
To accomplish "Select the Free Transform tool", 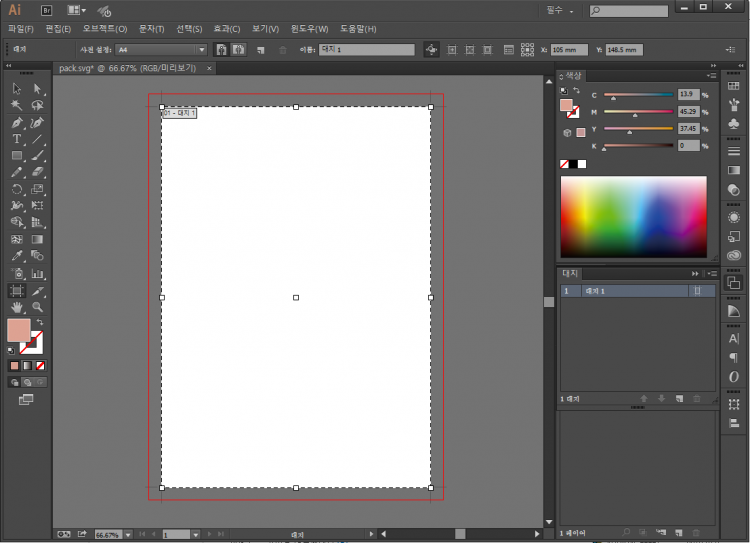I will (x=37, y=206).
